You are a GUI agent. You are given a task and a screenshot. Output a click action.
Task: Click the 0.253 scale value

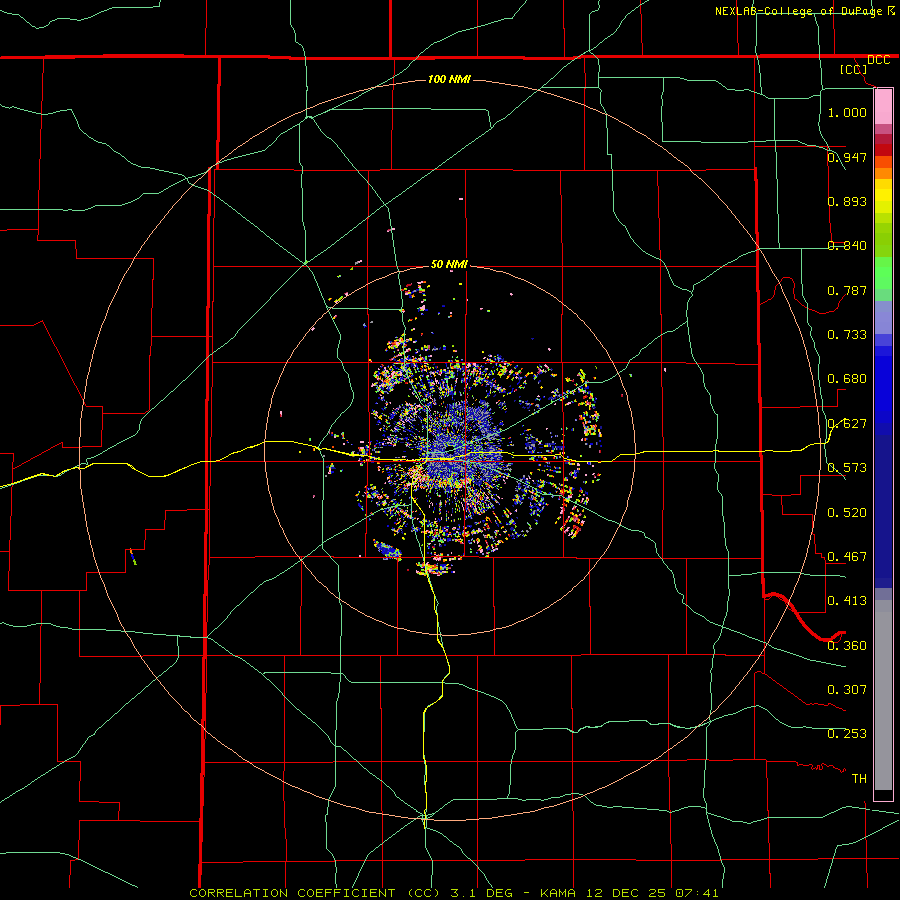pos(847,734)
